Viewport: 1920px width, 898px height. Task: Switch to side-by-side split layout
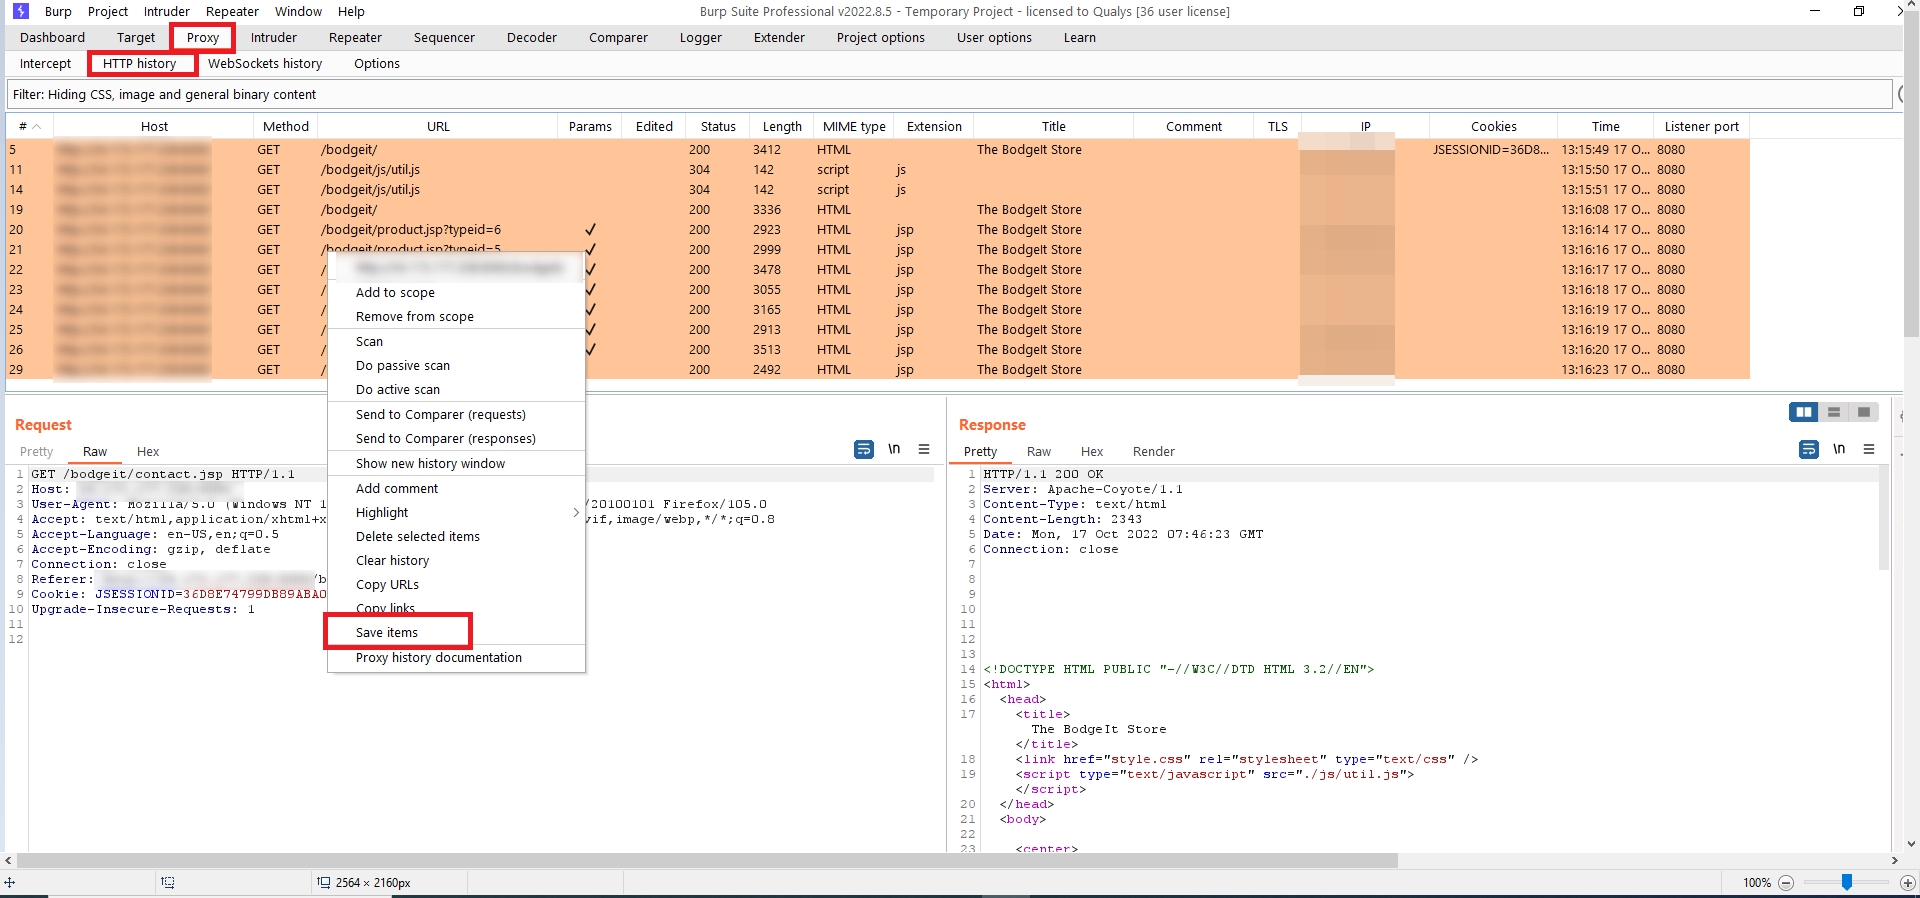[x=1804, y=412]
